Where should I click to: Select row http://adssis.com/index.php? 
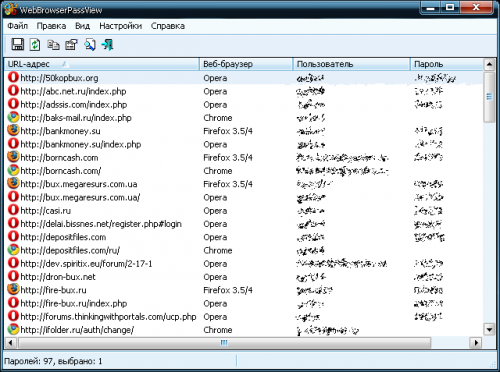(x=244, y=104)
